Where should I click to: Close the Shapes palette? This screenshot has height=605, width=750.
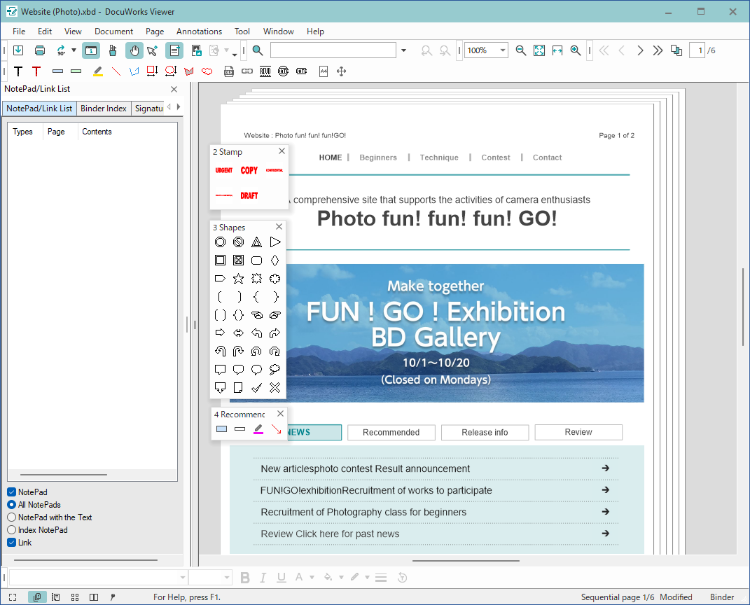tap(279, 227)
